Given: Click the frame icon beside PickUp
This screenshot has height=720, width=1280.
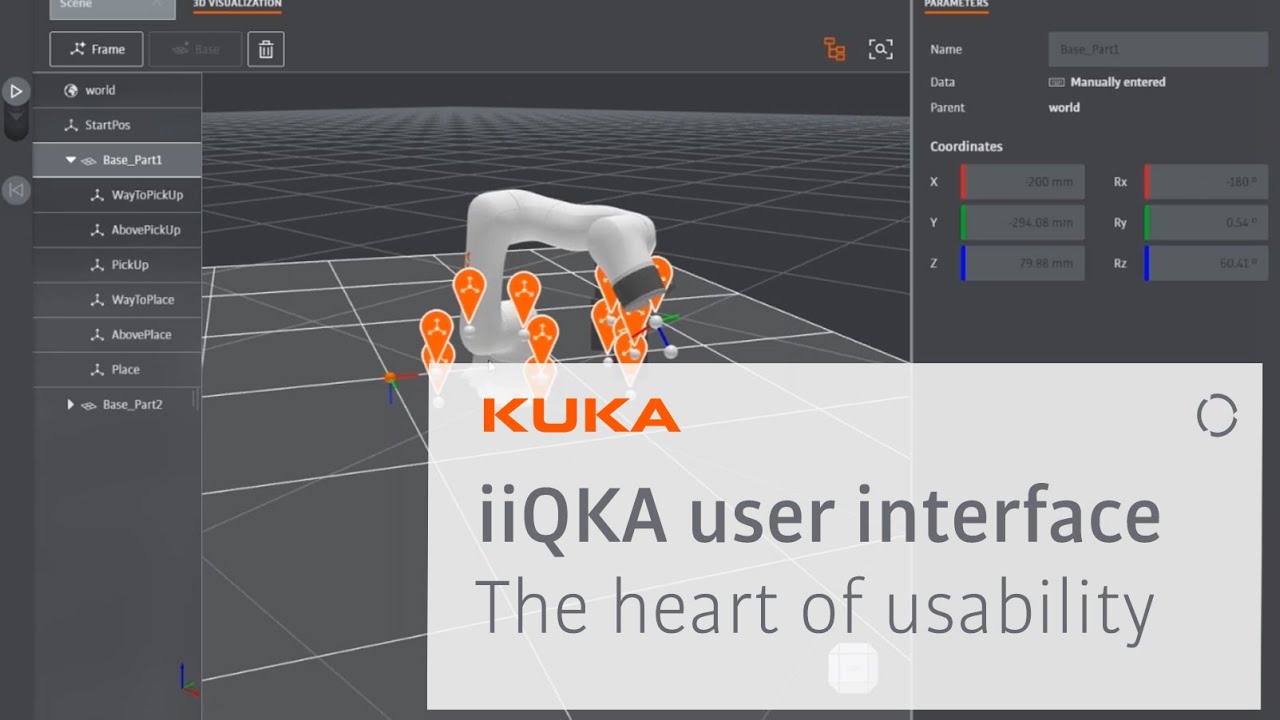Looking at the screenshot, I should pos(97,265).
